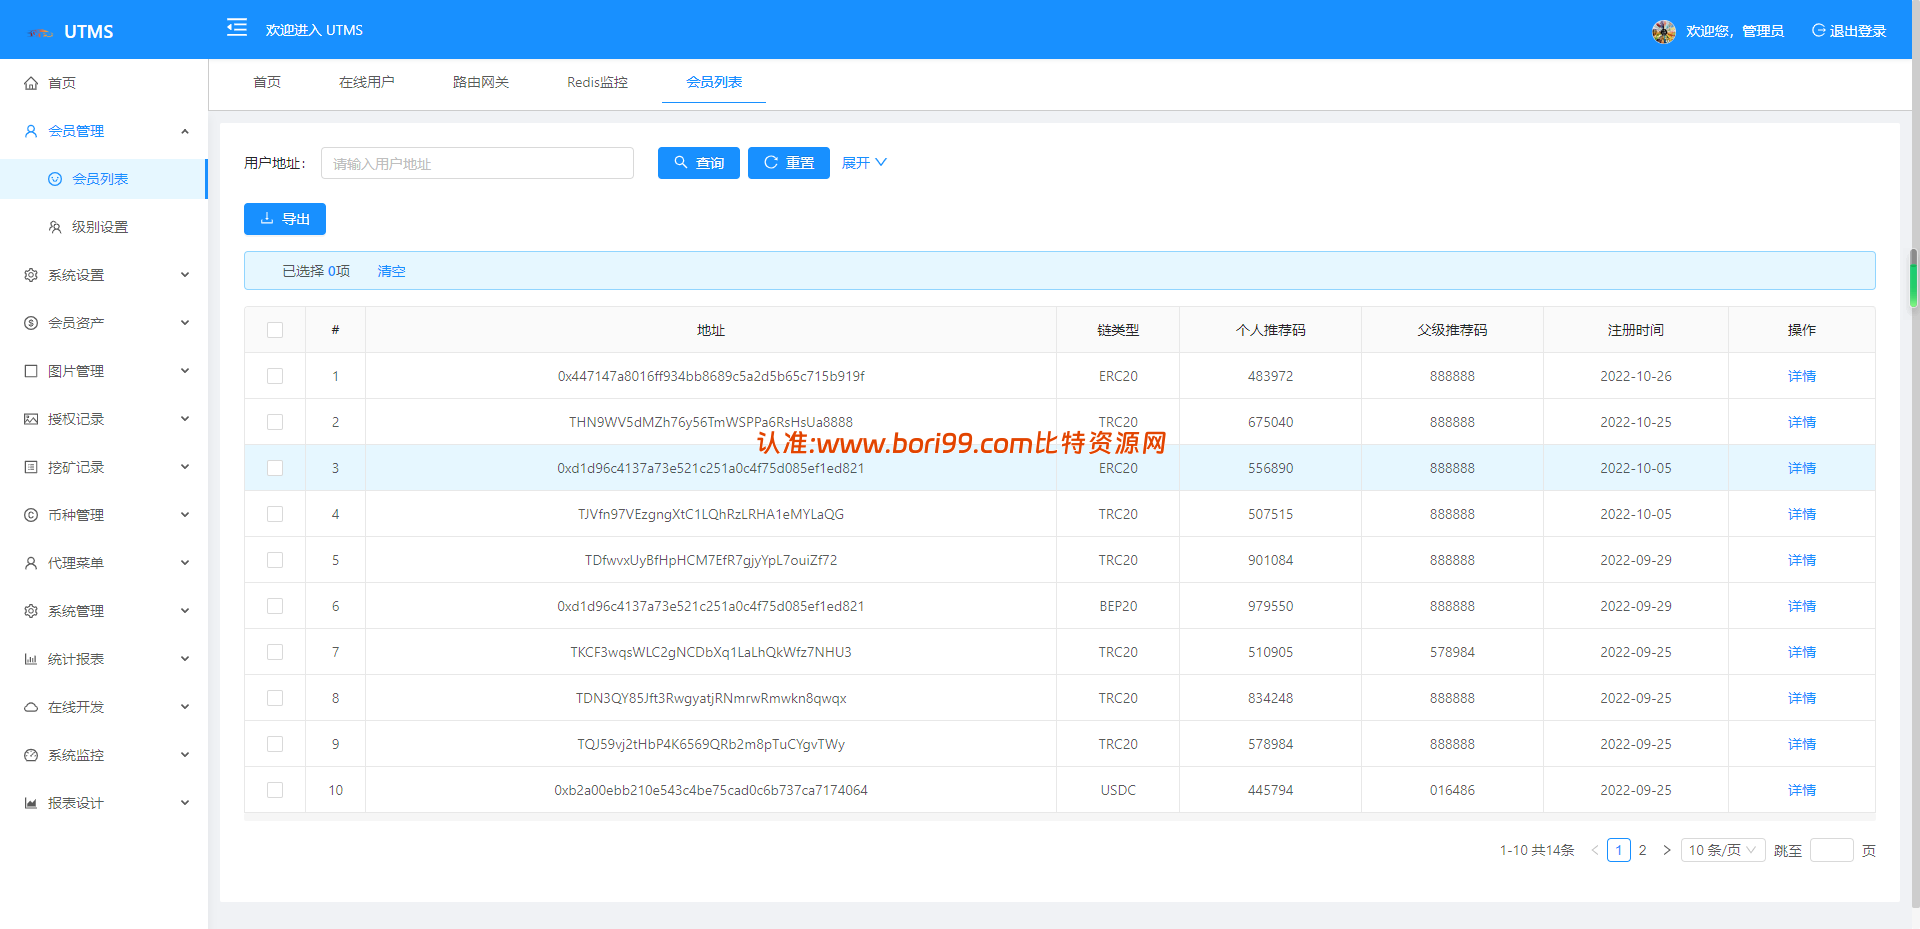Image resolution: width=1920 pixels, height=929 pixels.
Task: Open the 10 条/页 page size dropdown
Action: pos(1723,850)
